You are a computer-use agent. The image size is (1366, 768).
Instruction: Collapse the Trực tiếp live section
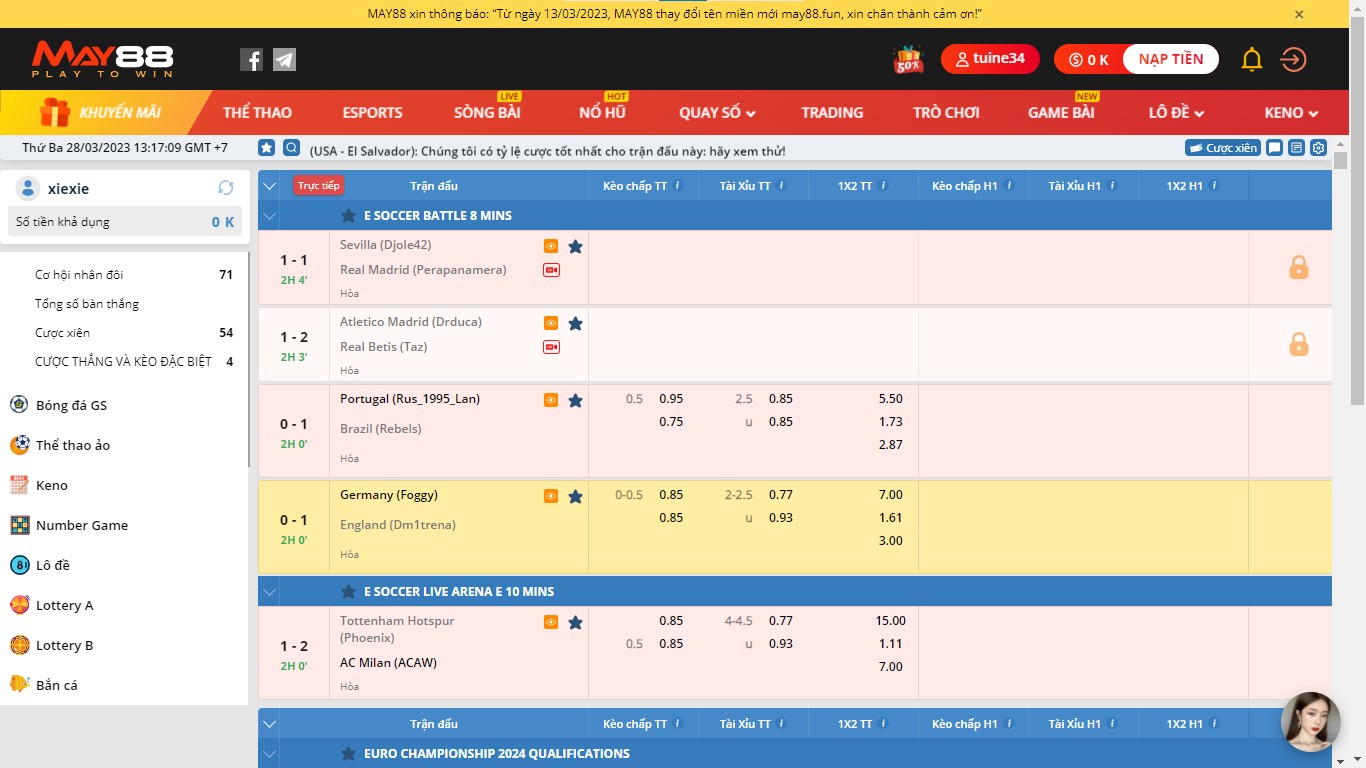click(x=269, y=185)
